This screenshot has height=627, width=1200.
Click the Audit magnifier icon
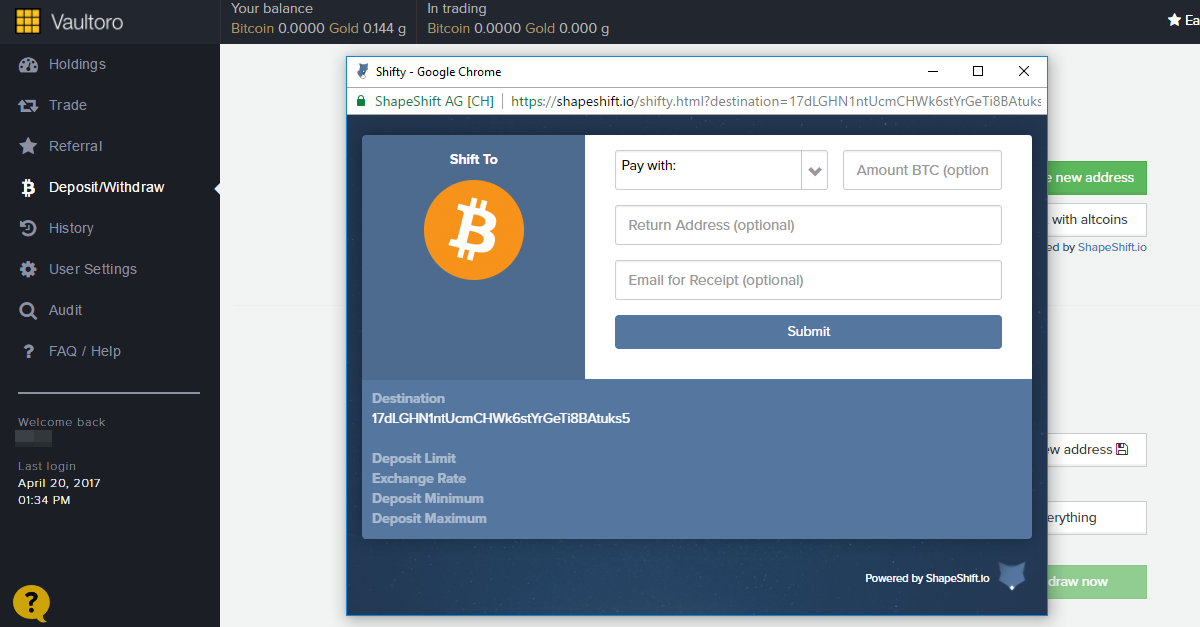29,310
